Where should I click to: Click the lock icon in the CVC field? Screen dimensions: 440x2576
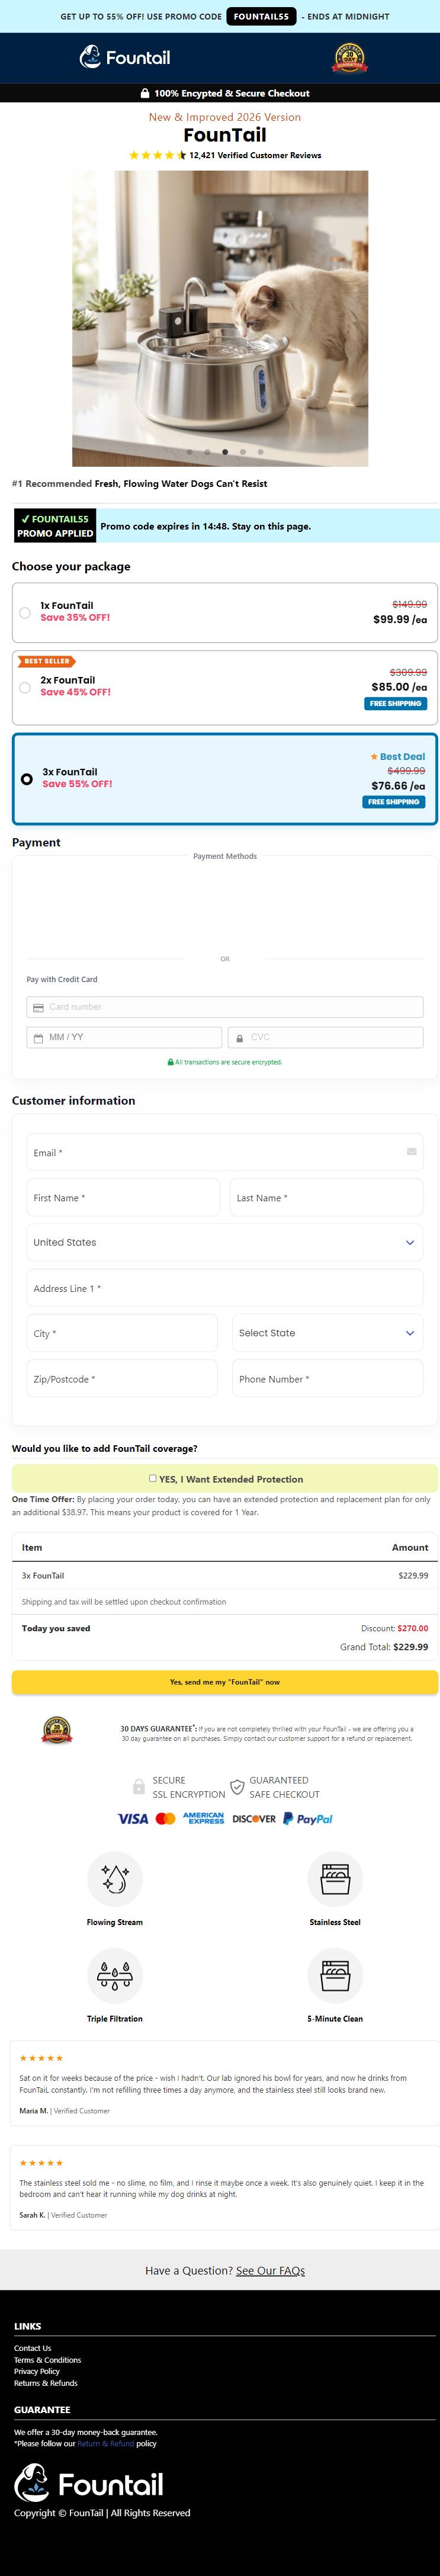tap(239, 1038)
